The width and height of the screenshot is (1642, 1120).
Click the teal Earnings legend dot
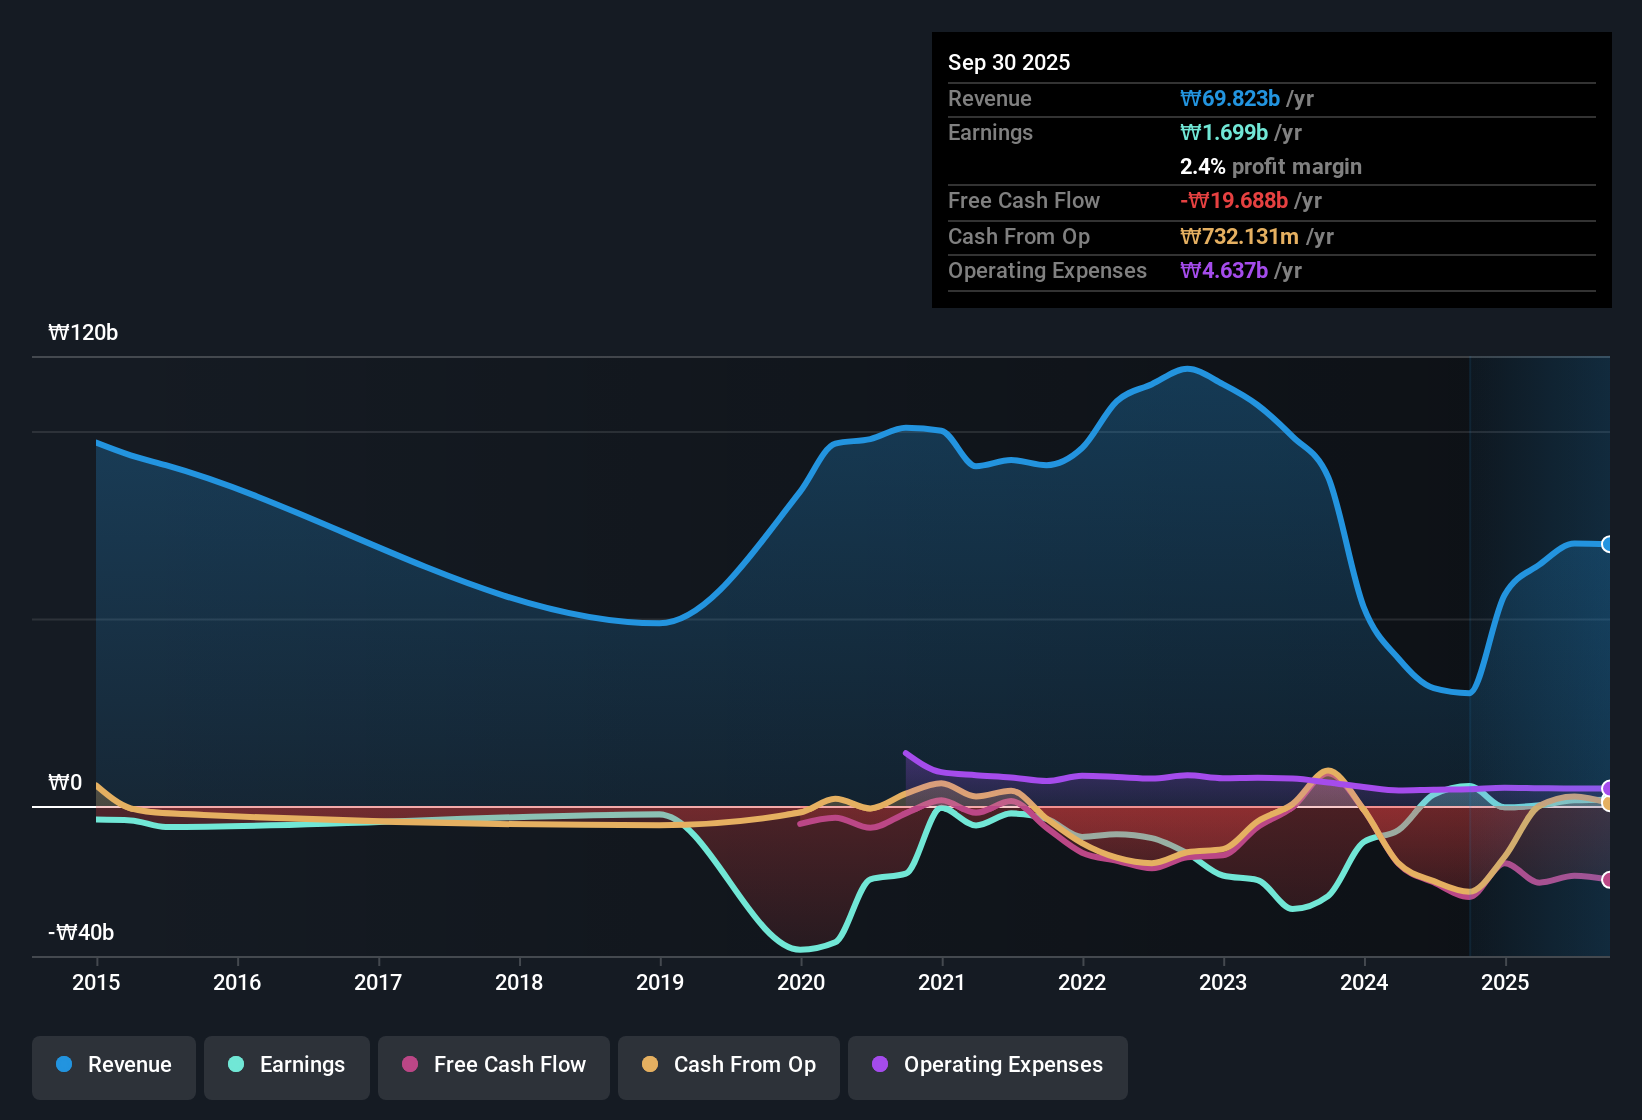click(236, 1065)
